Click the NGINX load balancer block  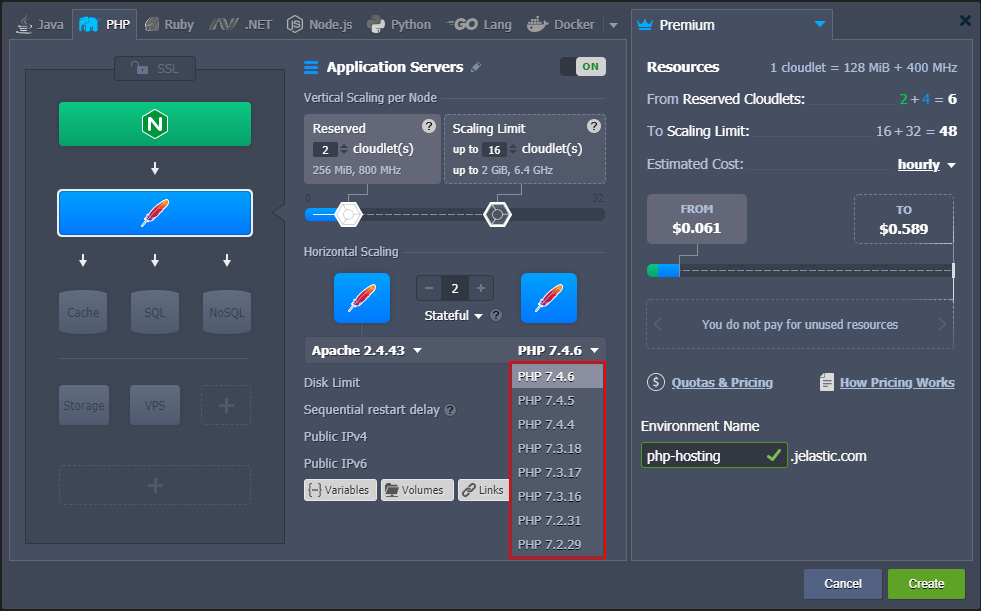click(154, 123)
